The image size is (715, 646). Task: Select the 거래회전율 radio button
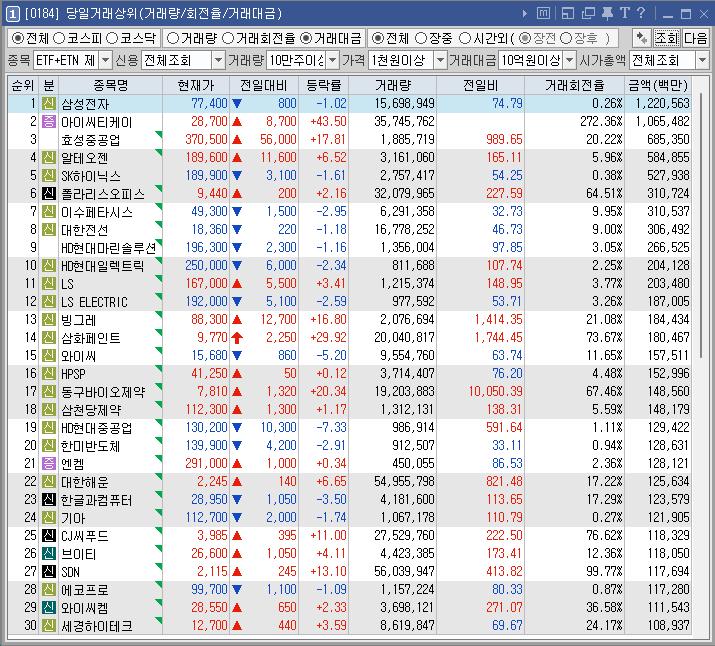coord(228,38)
